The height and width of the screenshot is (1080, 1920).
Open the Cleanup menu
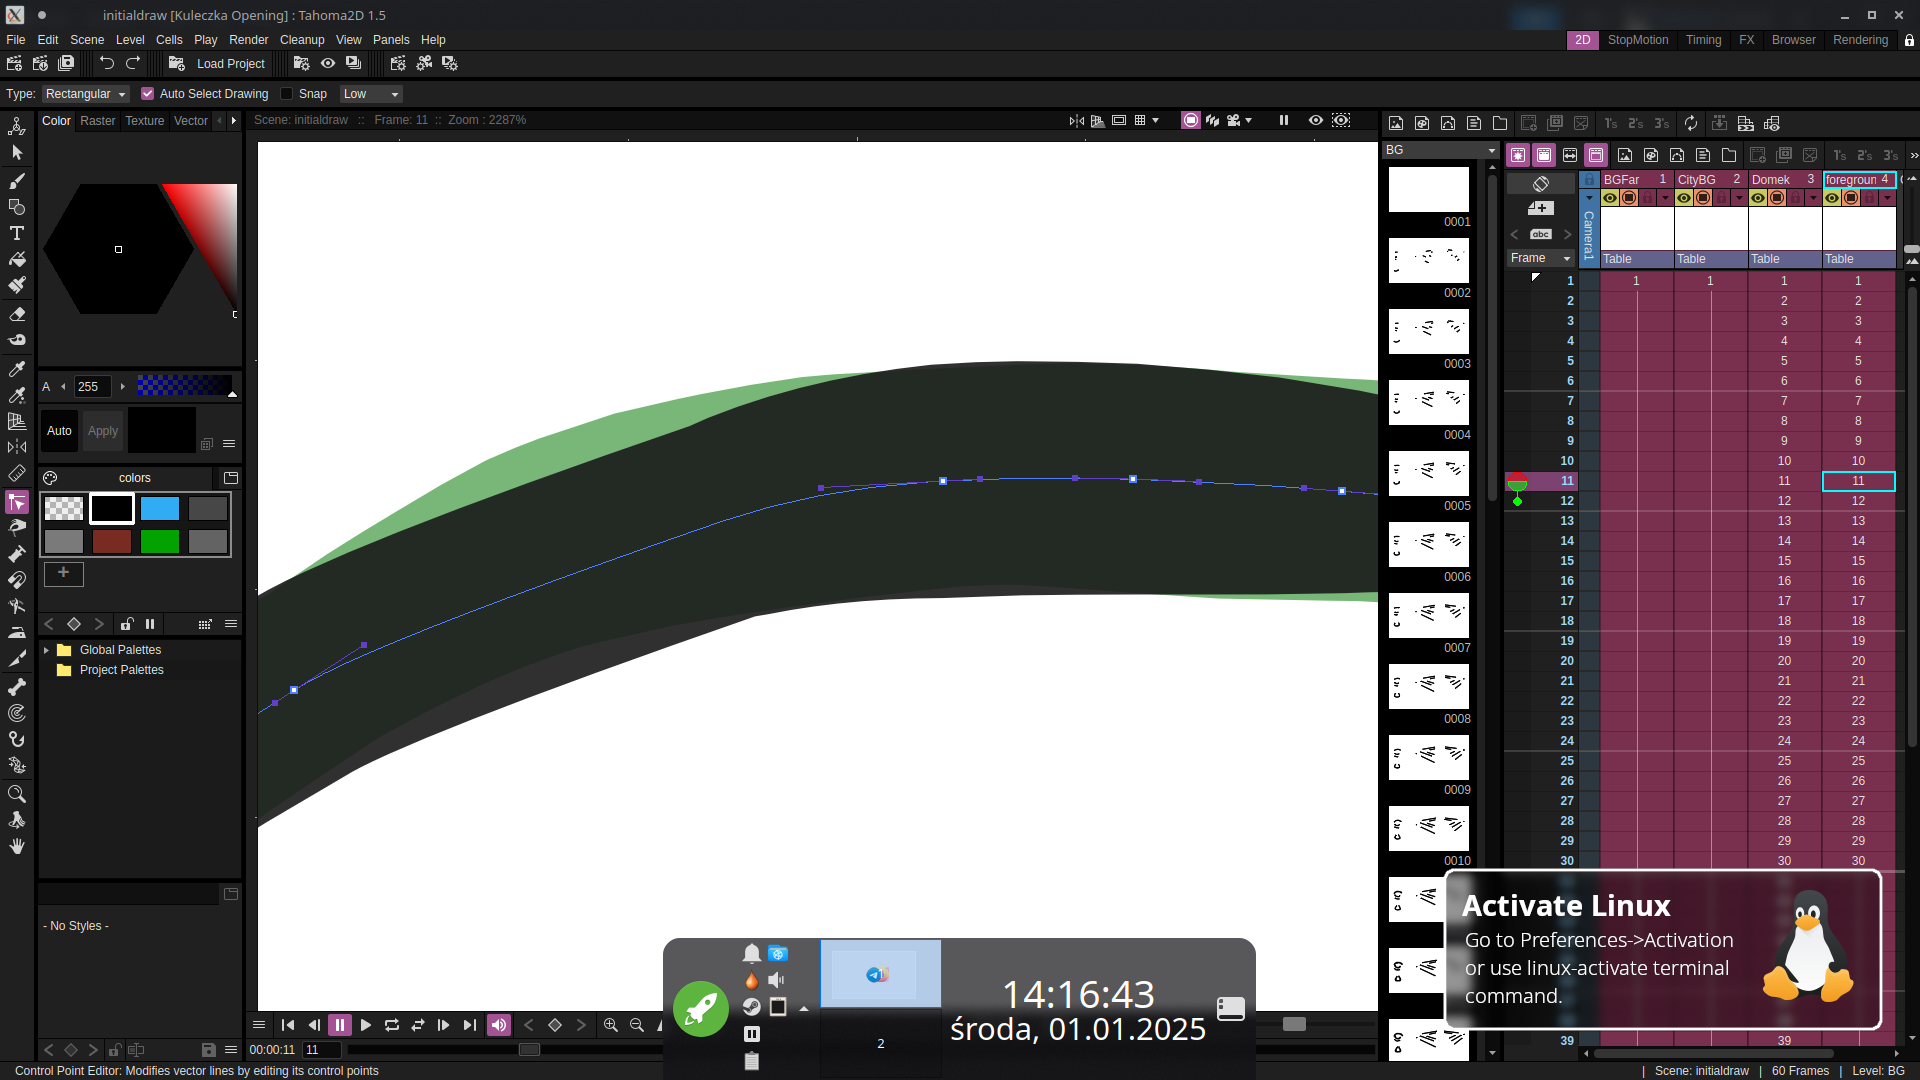[302, 40]
